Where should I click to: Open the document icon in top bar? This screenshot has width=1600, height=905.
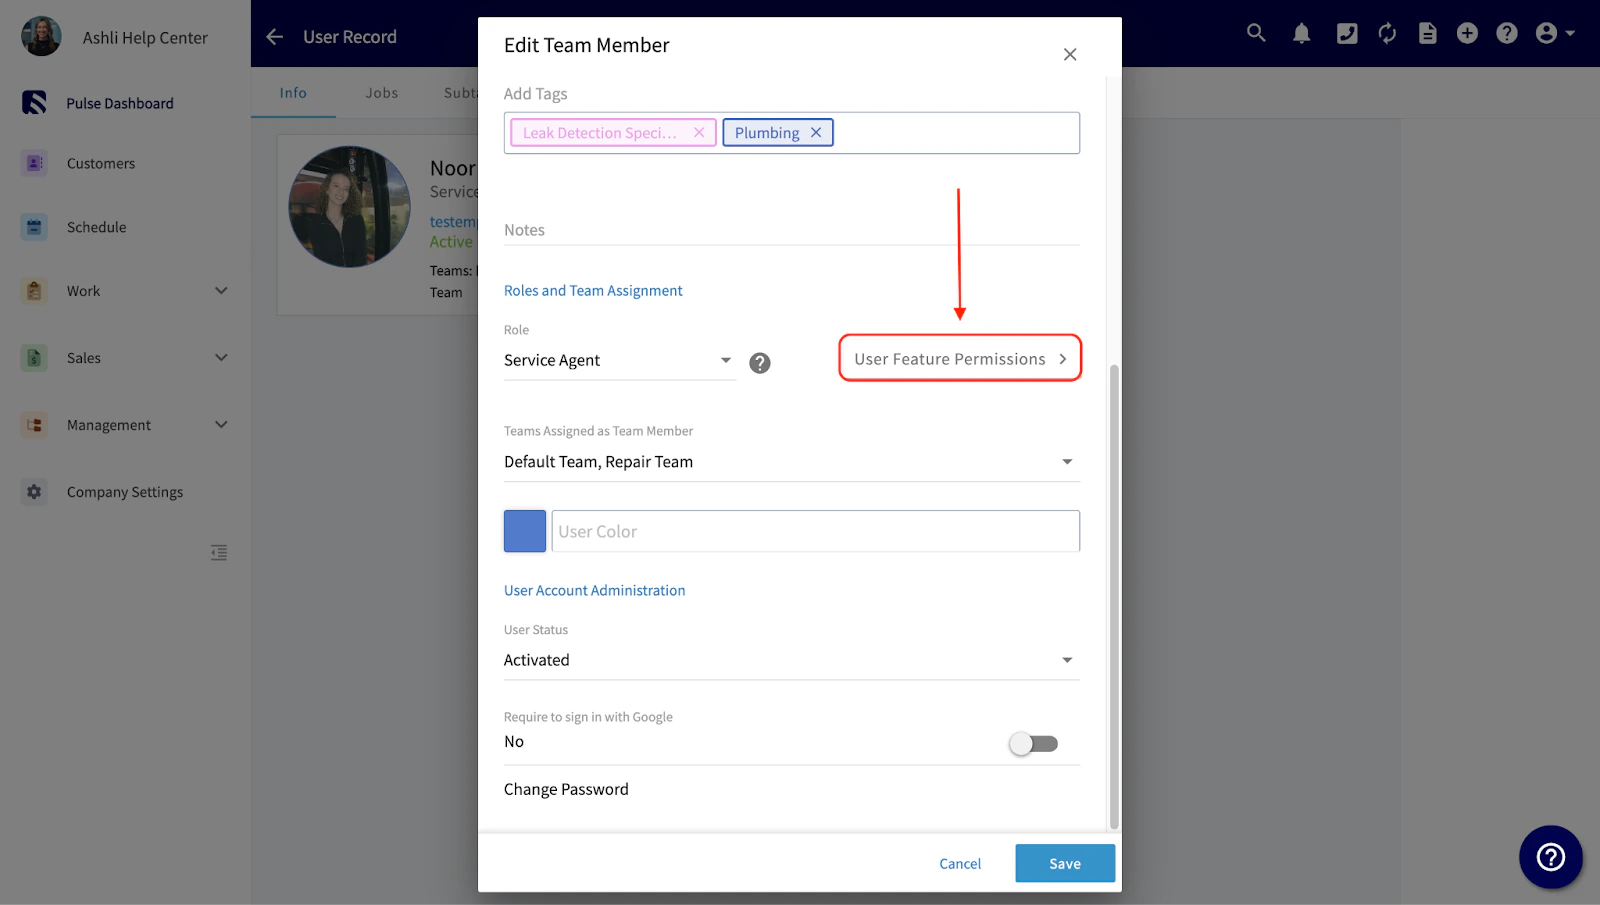click(x=1428, y=34)
